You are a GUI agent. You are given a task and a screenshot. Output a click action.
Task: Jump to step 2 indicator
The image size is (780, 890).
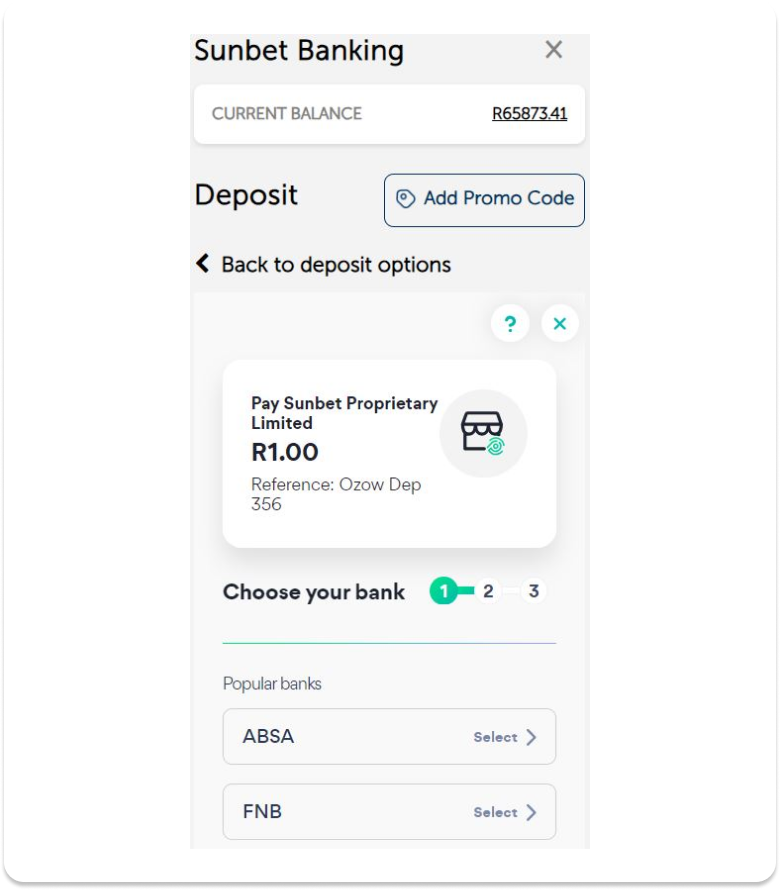pyautogui.click(x=488, y=591)
